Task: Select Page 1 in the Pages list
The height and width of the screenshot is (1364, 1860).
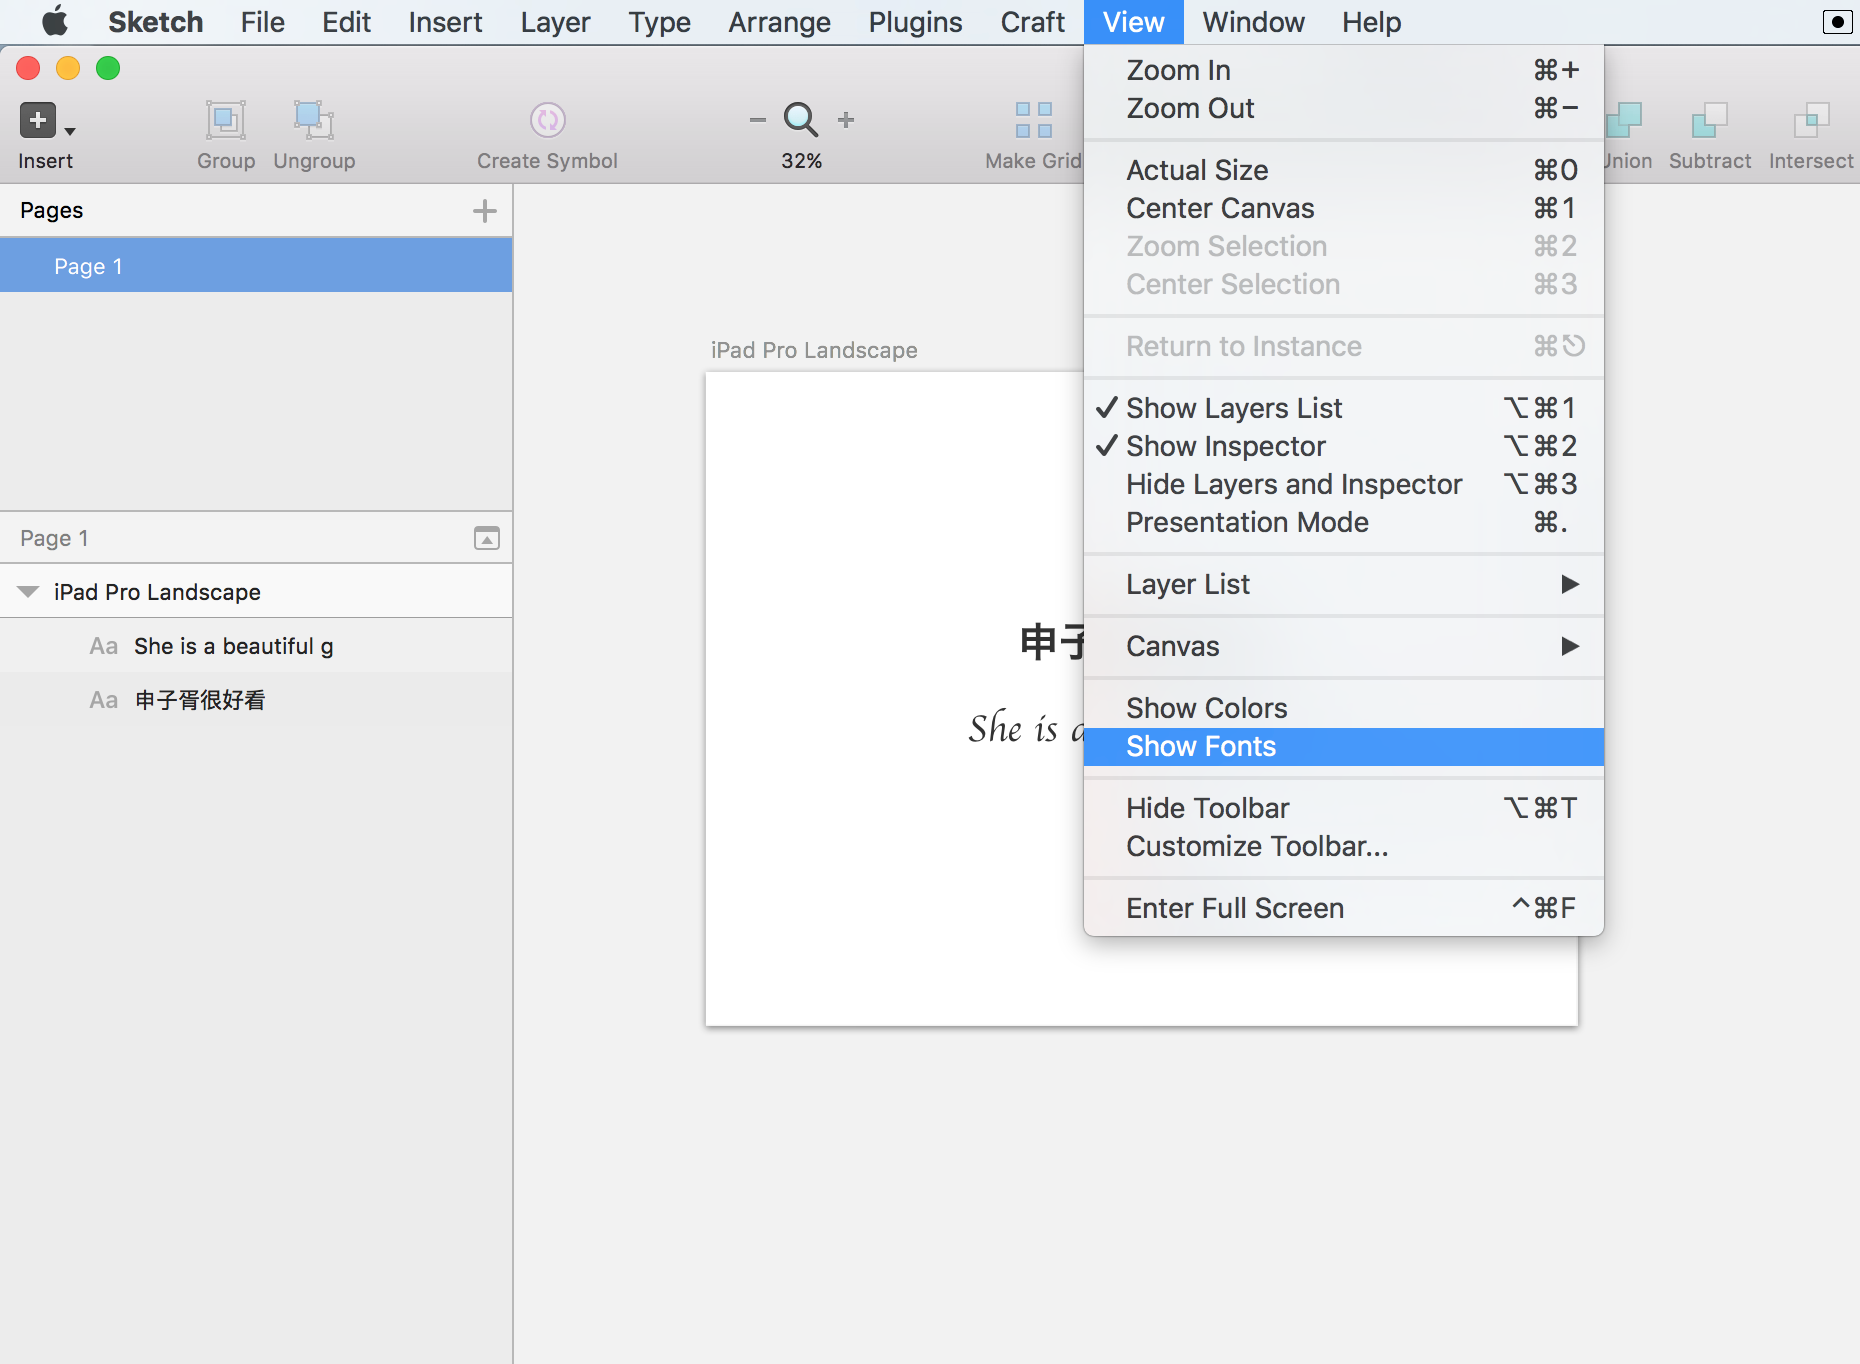Action: coord(256,266)
